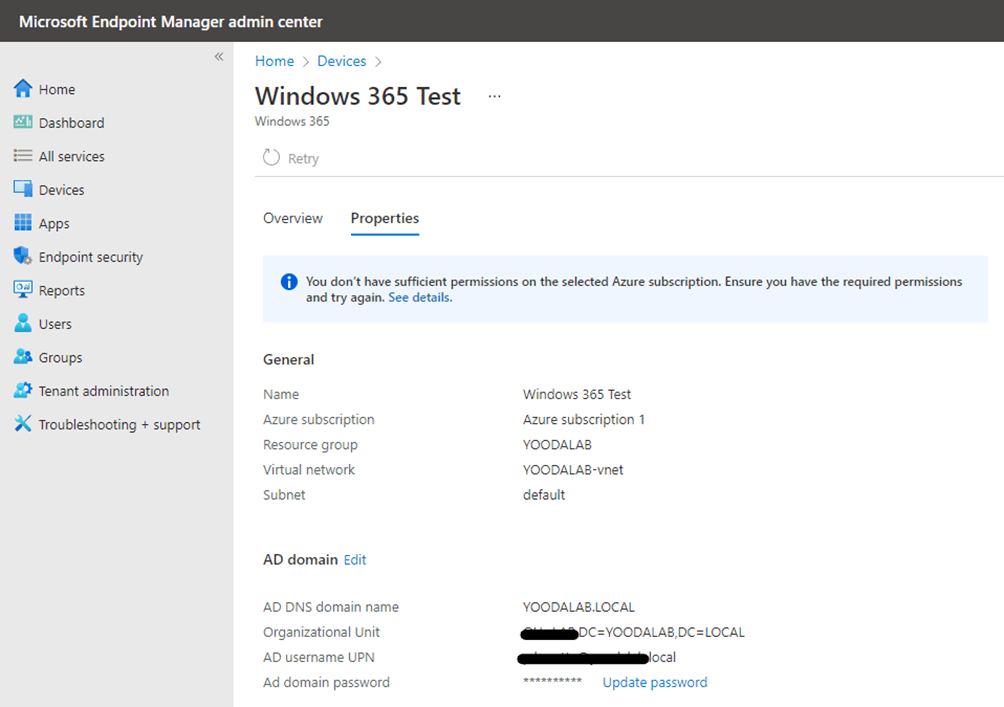Select the Properties tab
Viewport: 1004px width, 707px height.
coord(385,218)
